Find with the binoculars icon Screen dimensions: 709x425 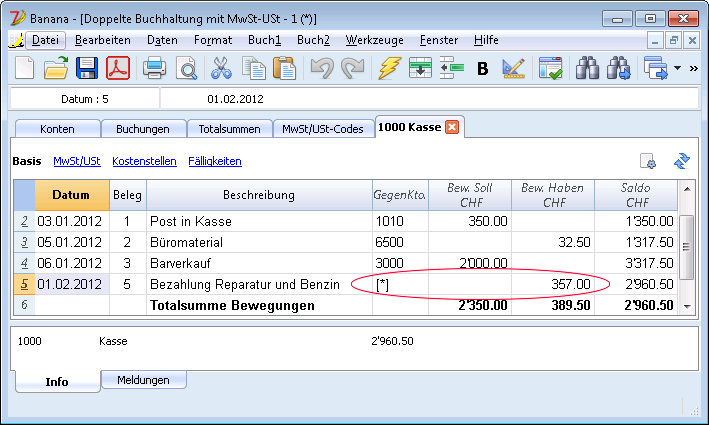(587, 68)
